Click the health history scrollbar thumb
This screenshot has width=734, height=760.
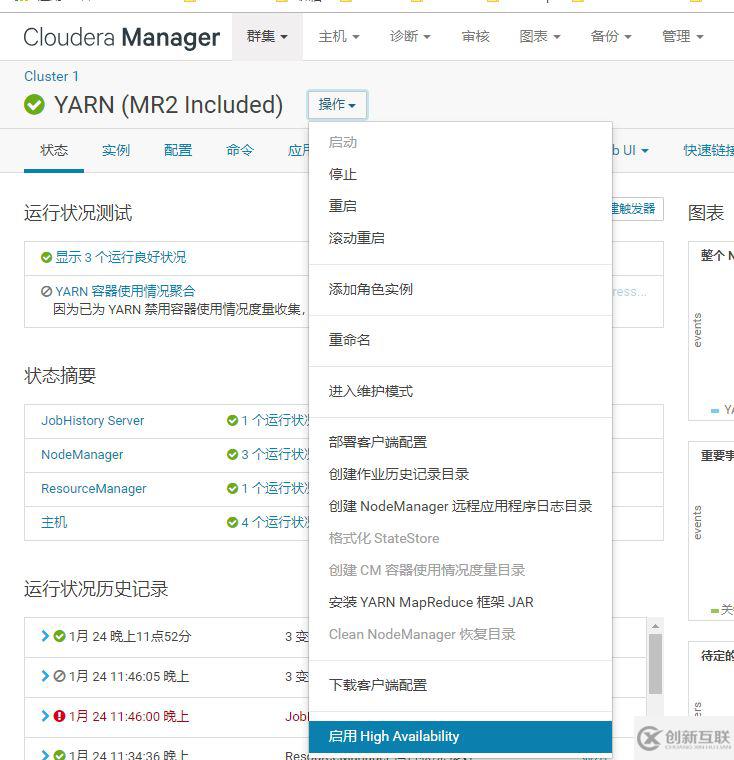(x=655, y=664)
